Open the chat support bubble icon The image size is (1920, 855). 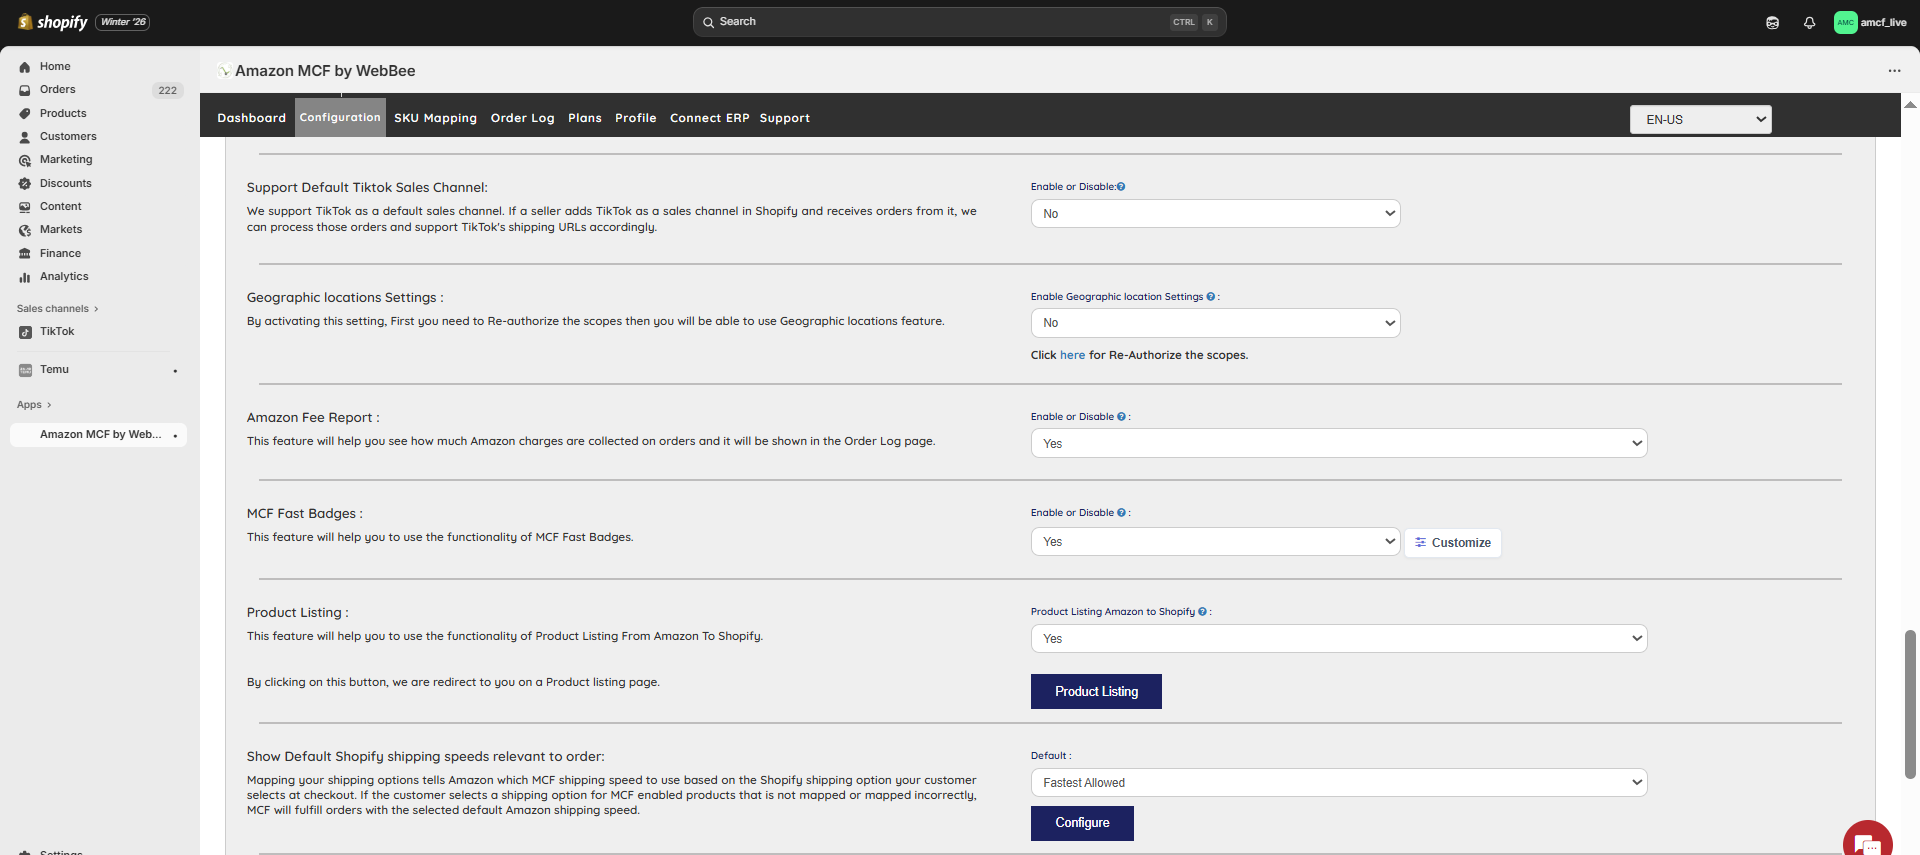(x=1866, y=842)
